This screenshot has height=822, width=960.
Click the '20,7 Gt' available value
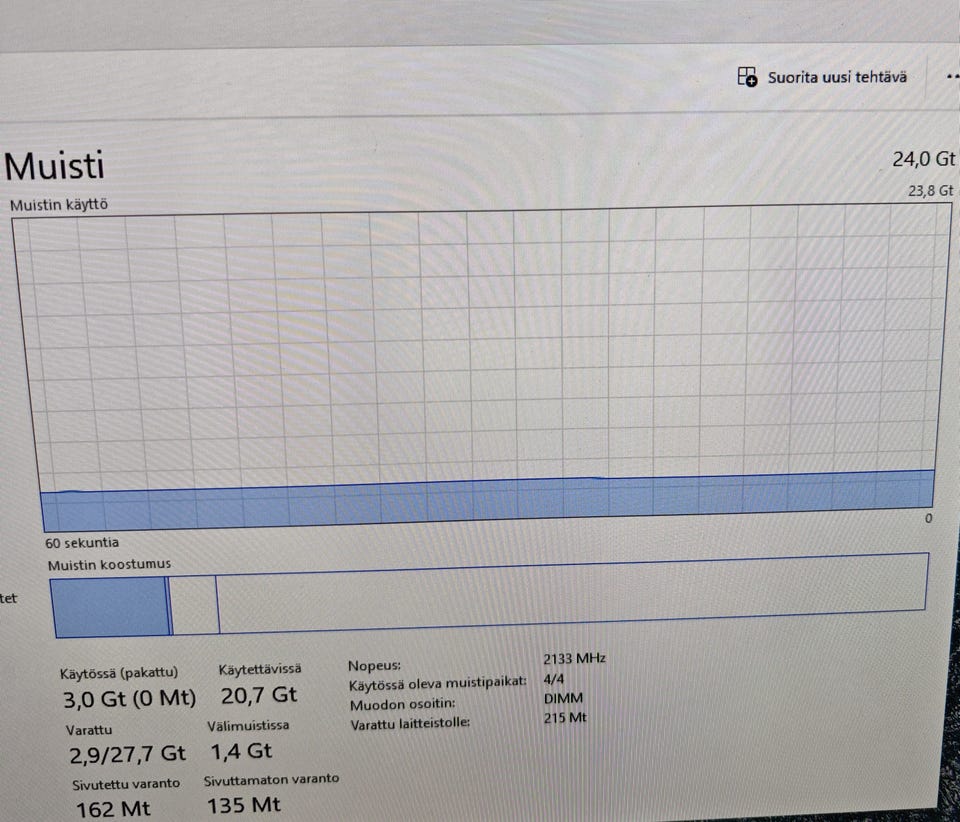[259, 695]
